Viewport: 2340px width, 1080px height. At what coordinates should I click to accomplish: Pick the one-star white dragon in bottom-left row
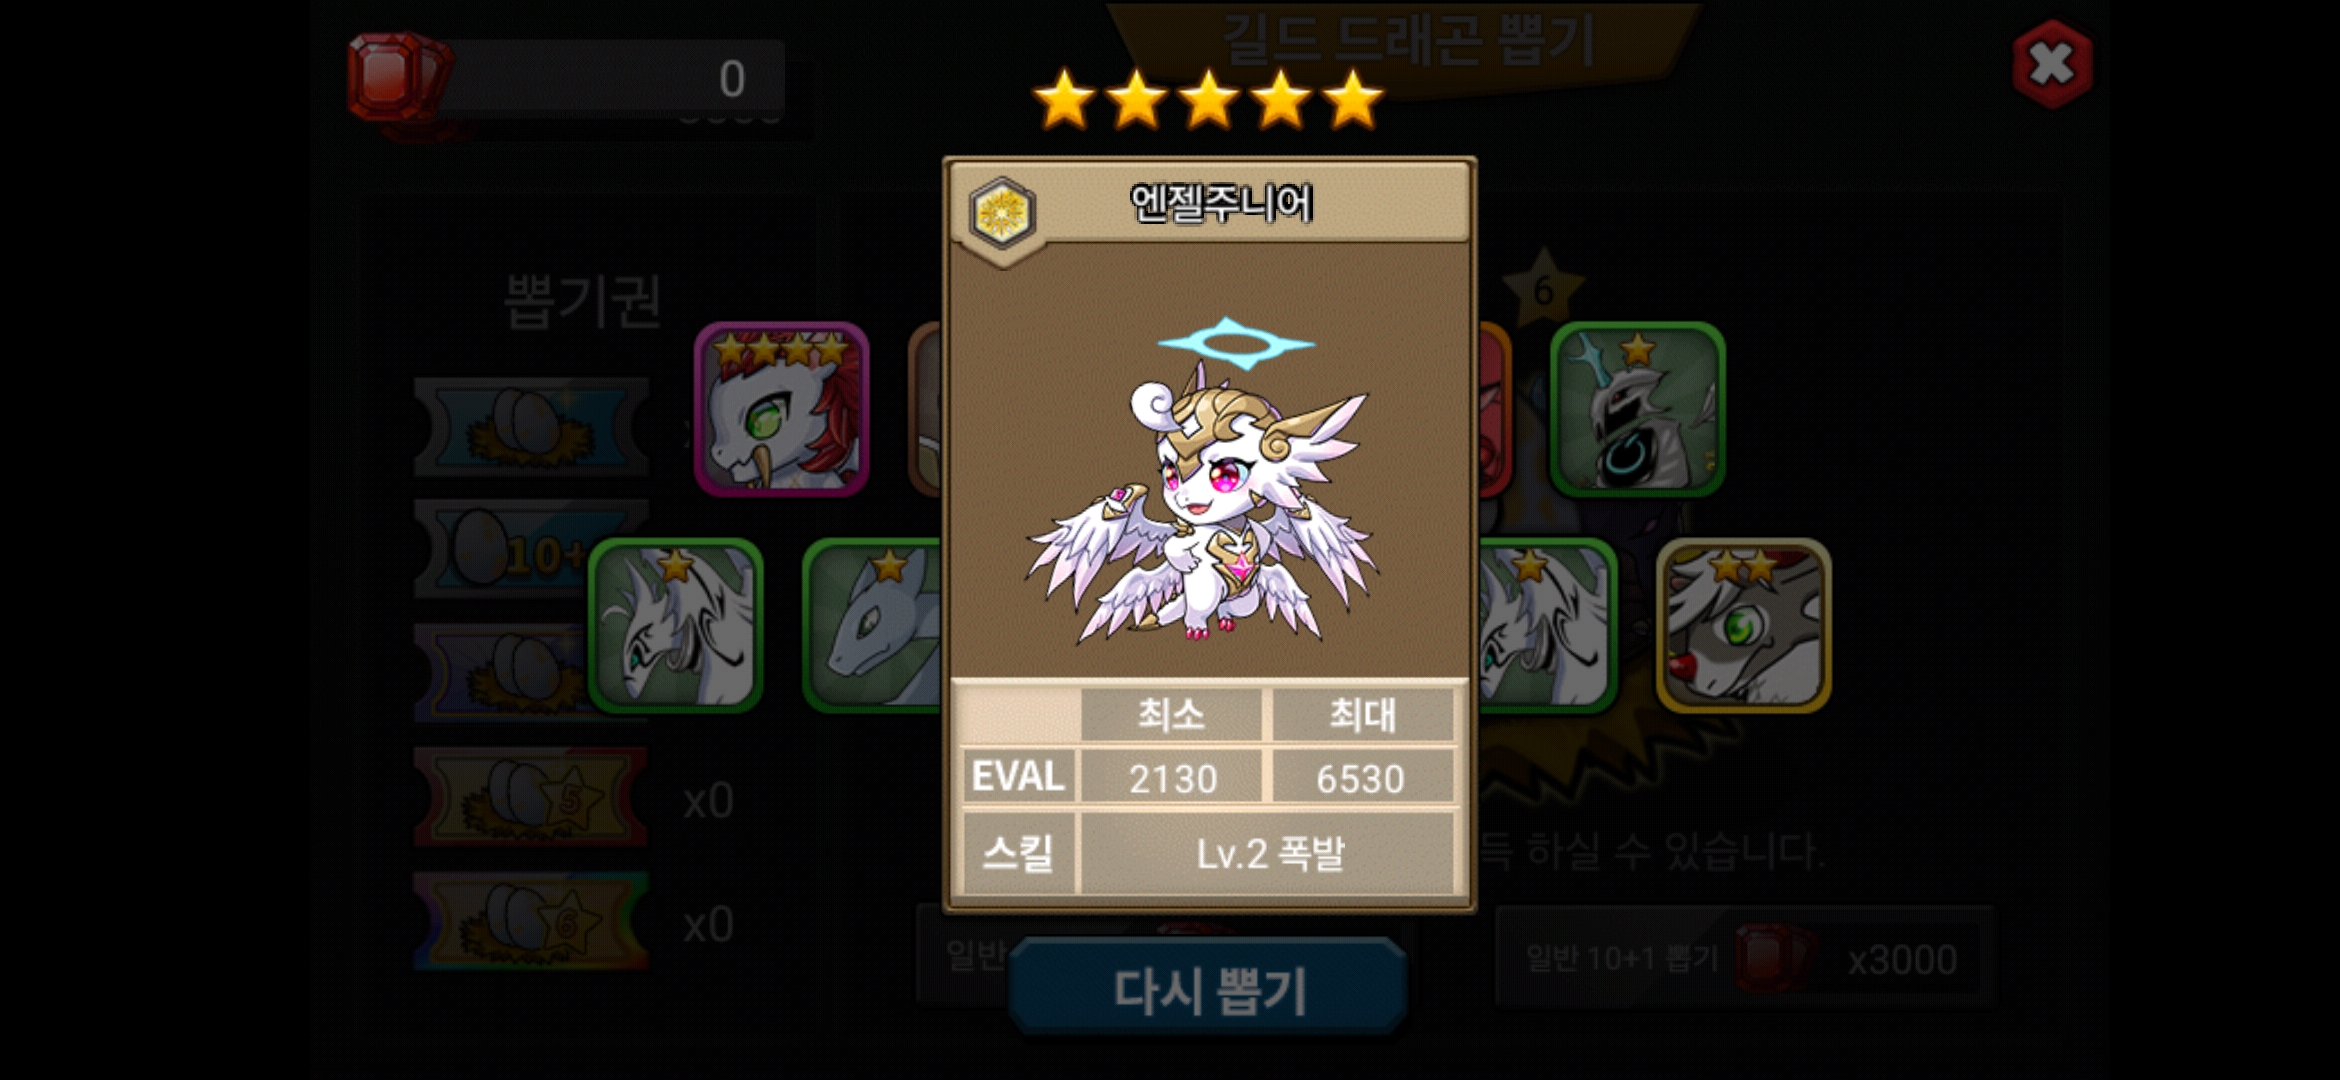pos(675,626)
